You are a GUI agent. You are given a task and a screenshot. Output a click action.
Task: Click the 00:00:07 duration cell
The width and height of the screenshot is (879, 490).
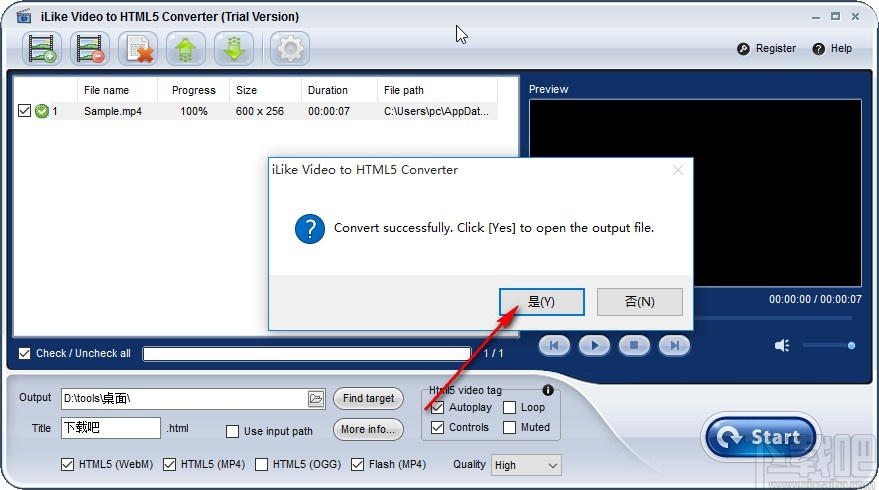coord(329,111)
